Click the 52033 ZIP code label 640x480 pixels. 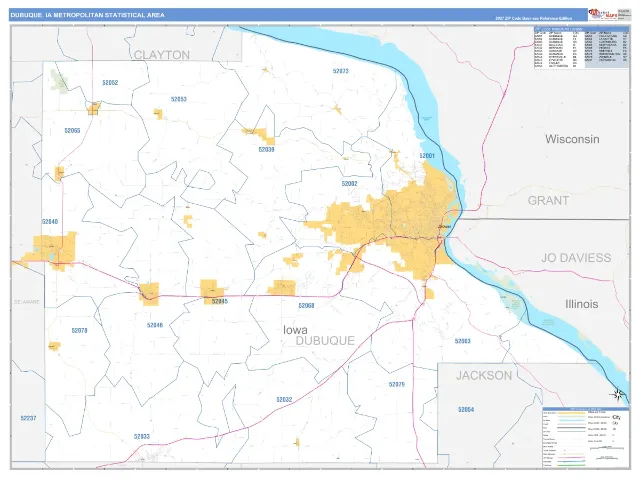tap(142, 437)
